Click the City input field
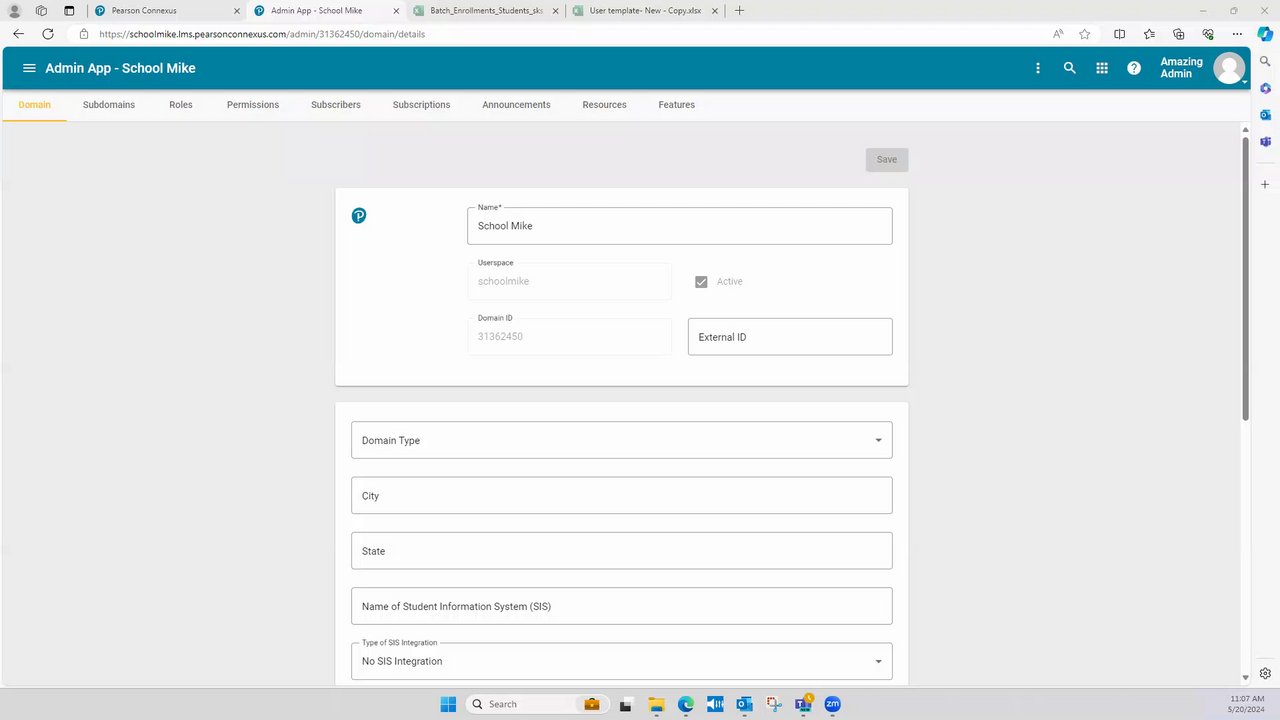 tap(621, 496)
